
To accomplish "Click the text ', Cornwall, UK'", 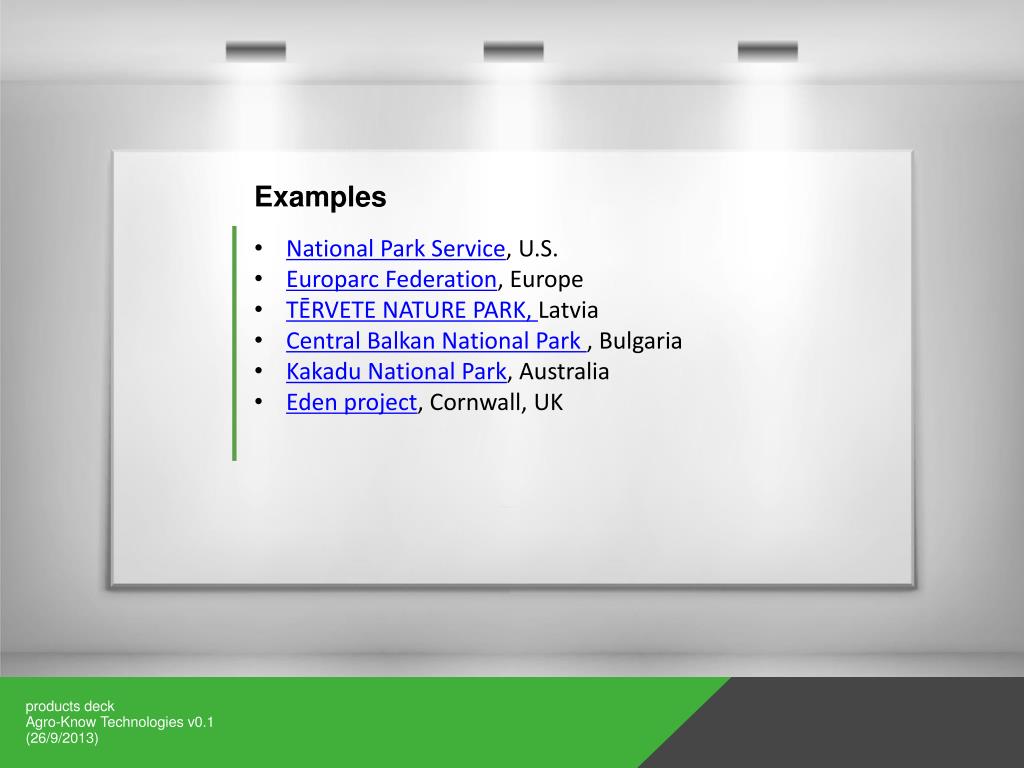I will [x=490, y=402].
